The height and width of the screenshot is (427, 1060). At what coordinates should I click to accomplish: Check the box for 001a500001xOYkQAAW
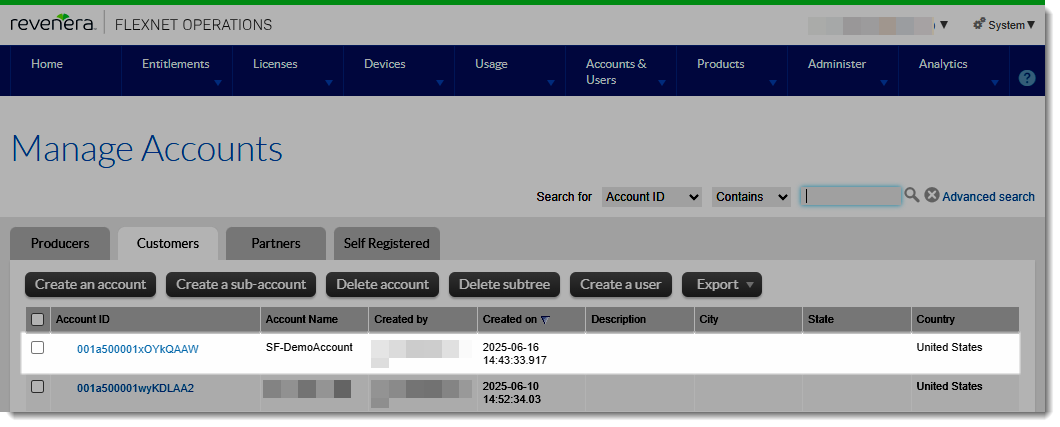pos(38,347)
